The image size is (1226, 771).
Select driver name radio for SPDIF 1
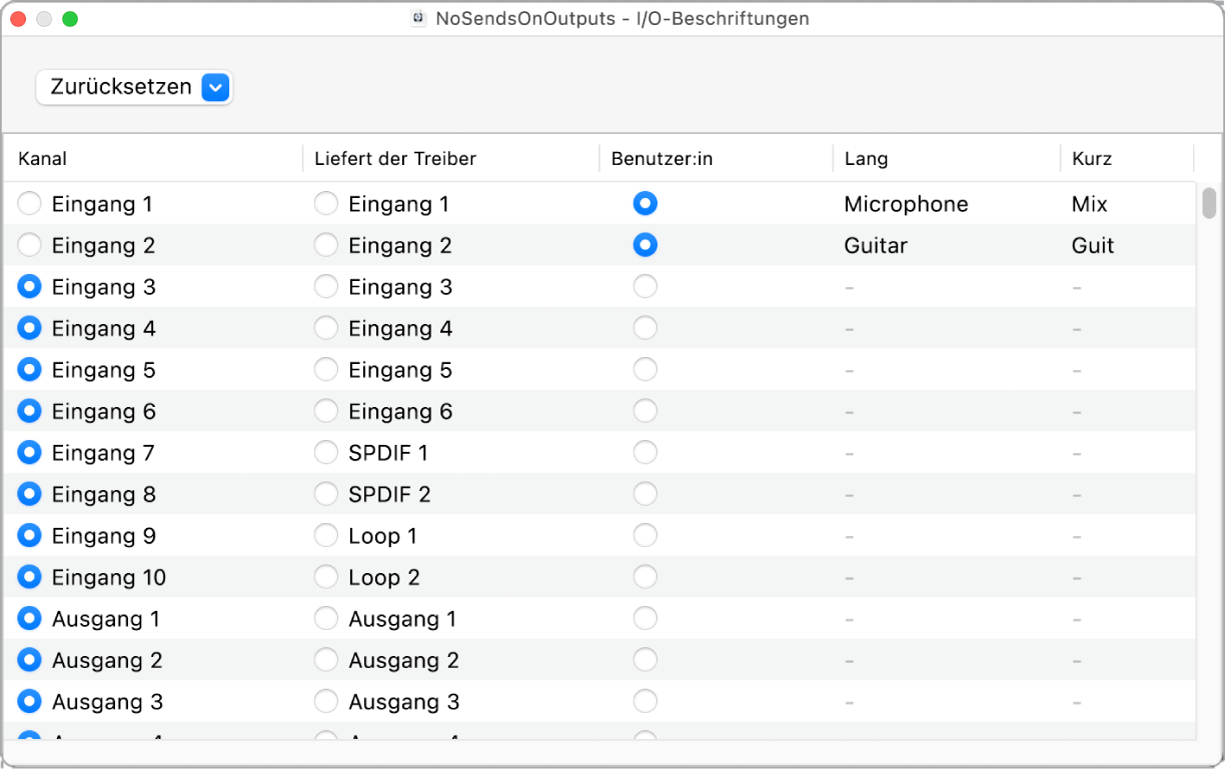coord(326,452)
